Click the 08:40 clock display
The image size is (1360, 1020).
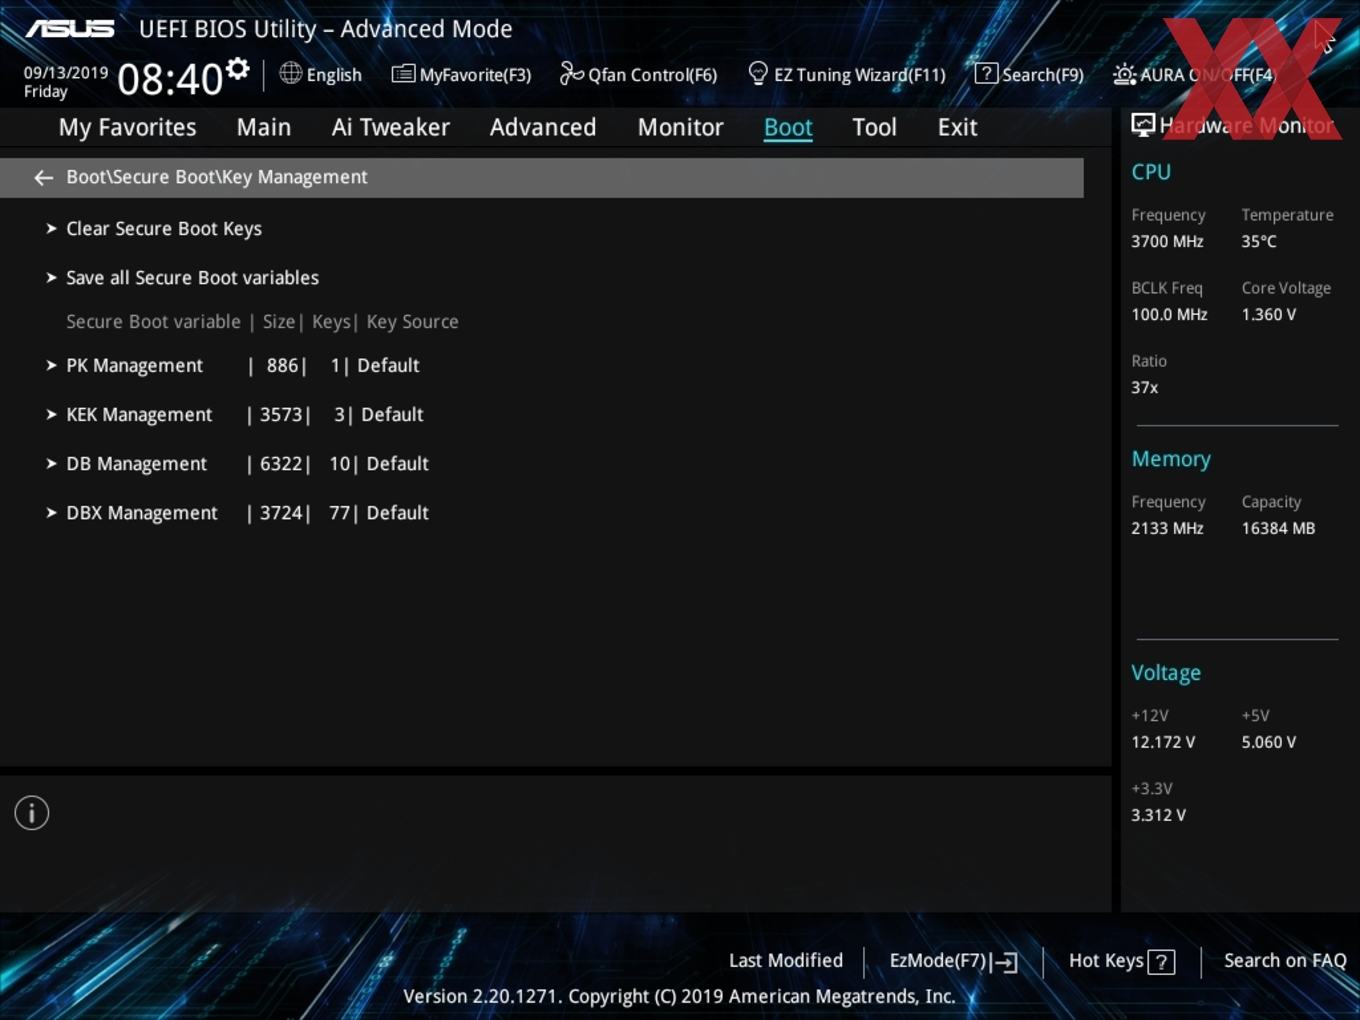[x=170, y=79]
